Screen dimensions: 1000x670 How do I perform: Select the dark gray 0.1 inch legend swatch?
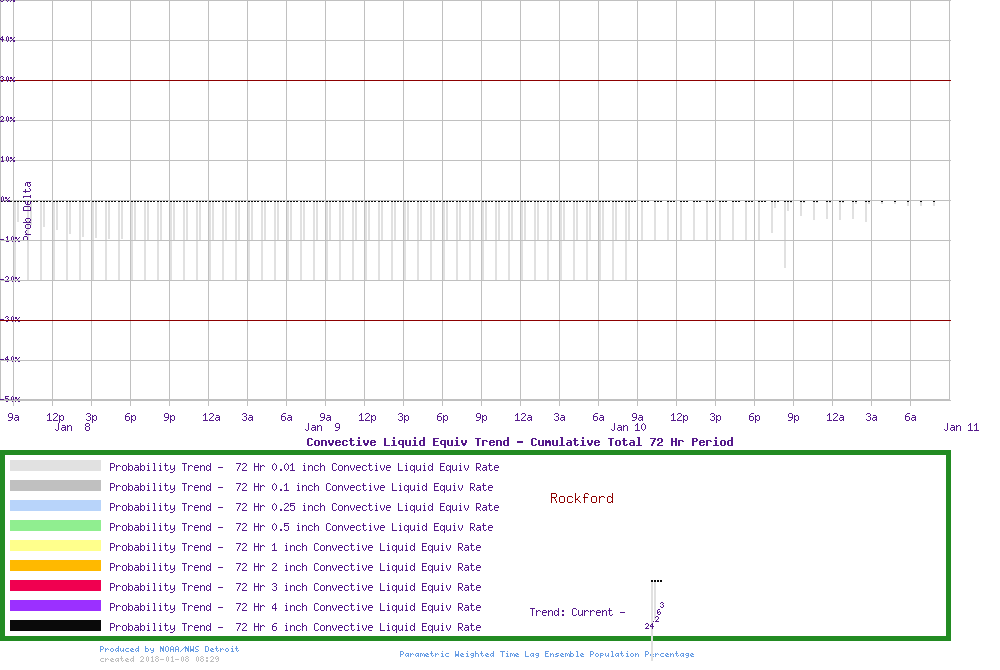click(55, 486)
